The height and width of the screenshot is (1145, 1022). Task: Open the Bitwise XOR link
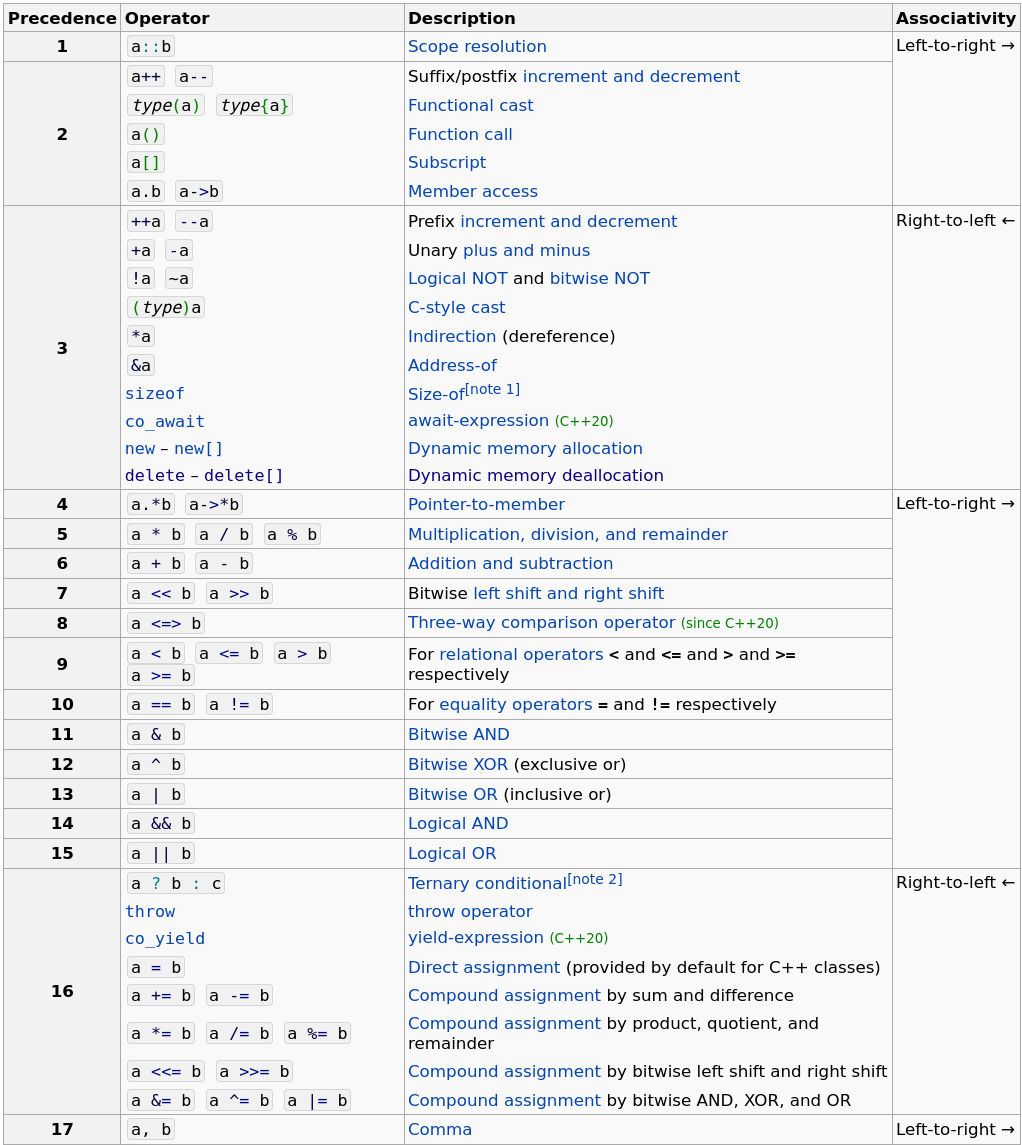458,765
